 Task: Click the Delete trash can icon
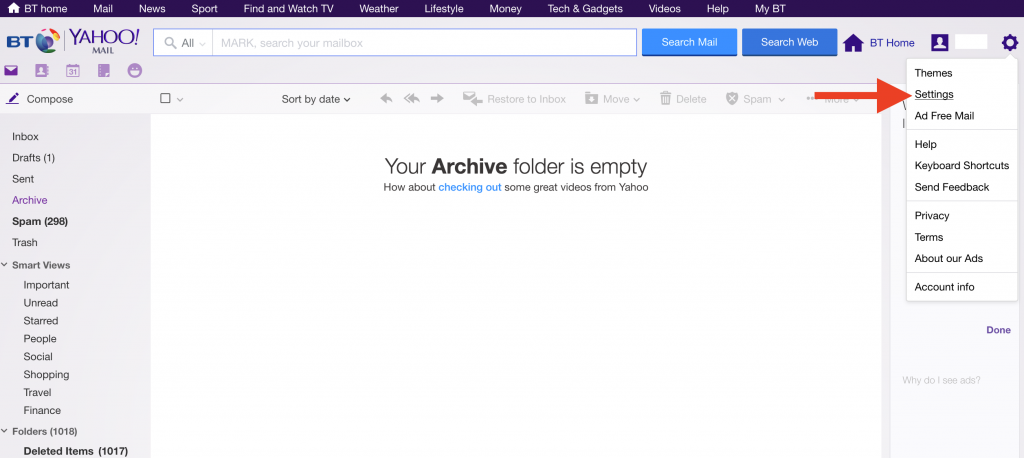tap(665, 99)
